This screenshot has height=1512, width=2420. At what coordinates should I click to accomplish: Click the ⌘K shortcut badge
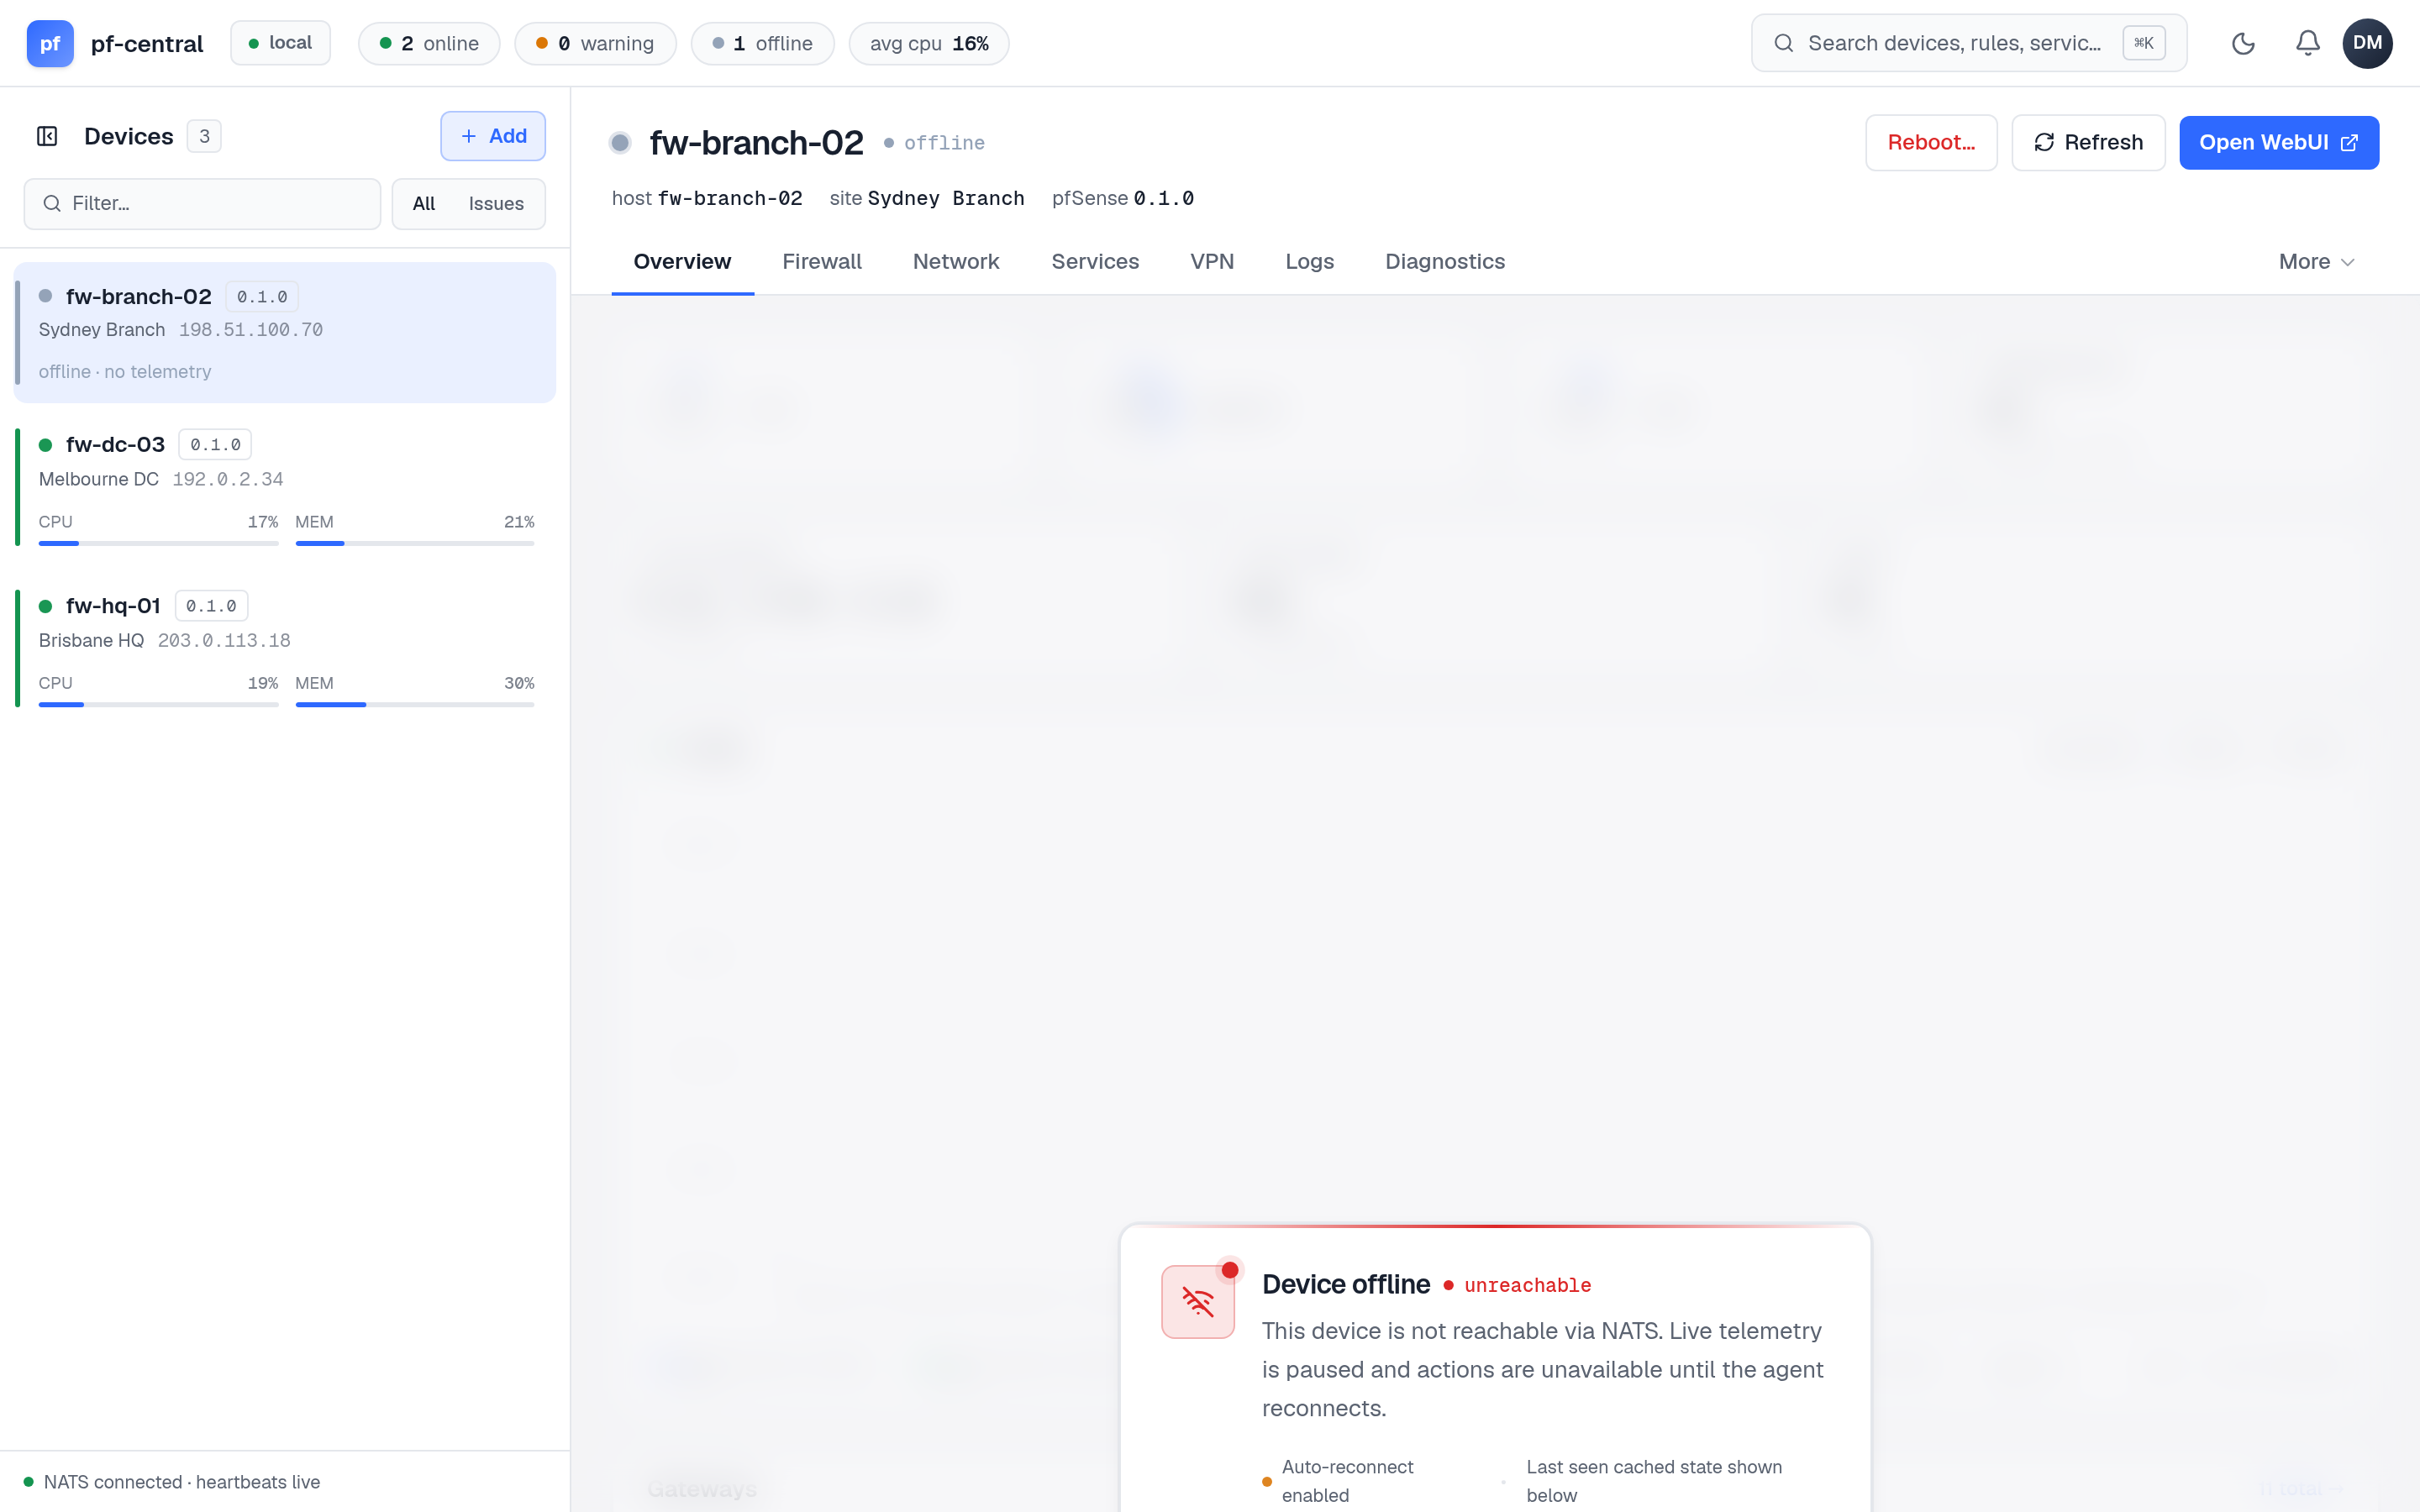point(2143,43)
